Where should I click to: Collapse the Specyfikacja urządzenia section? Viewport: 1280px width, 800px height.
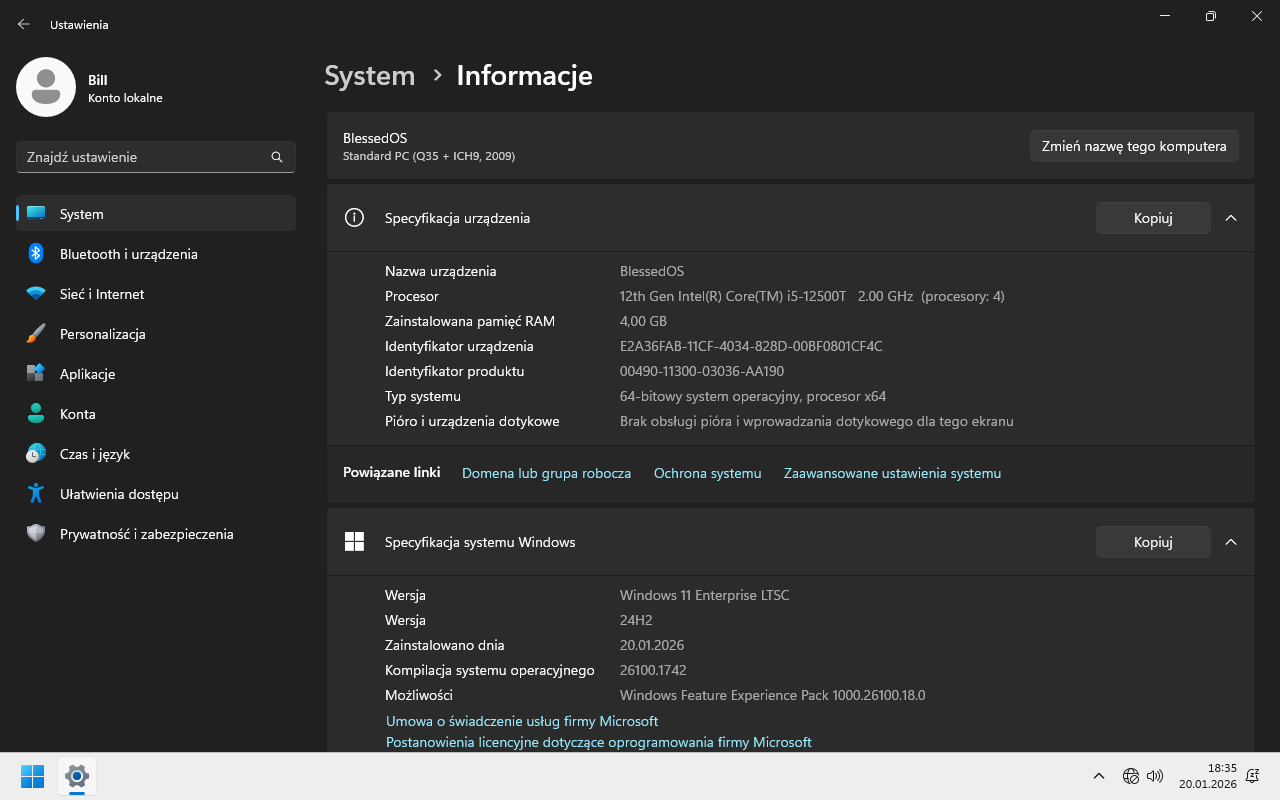point(1231,218)
